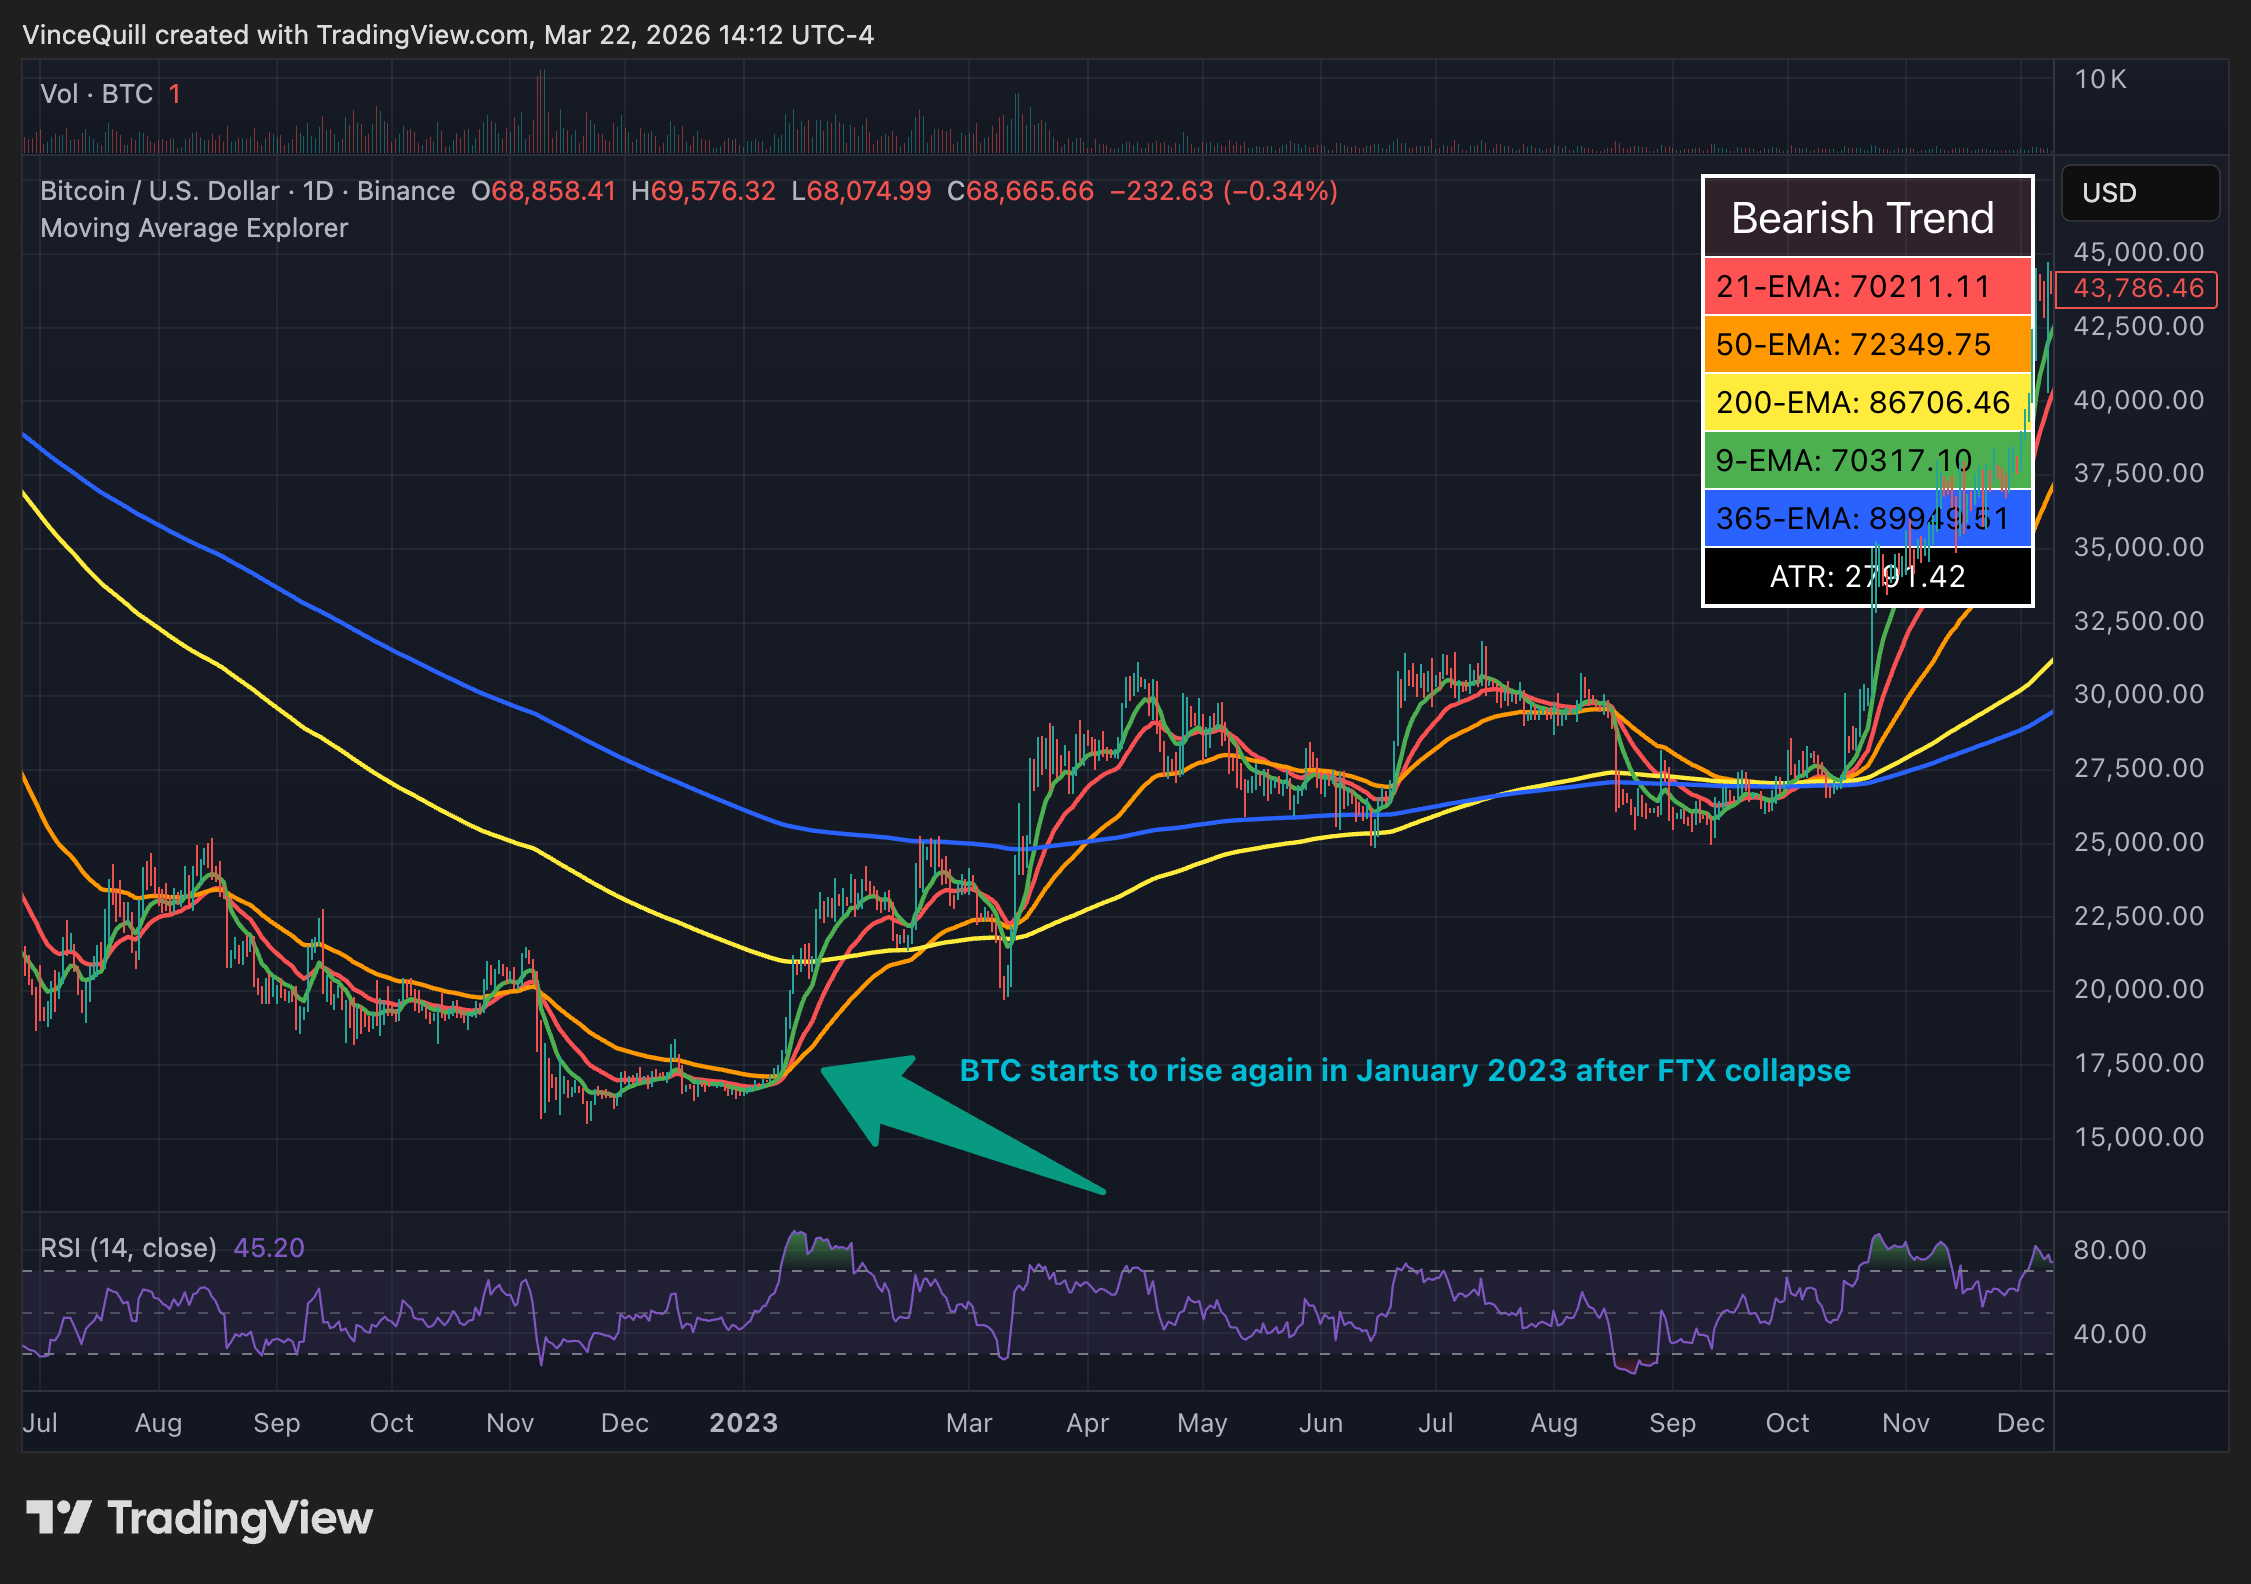2251x1584 pixels.
Task: Select the Vol · BTC indicator label
Action: (96, 93)
